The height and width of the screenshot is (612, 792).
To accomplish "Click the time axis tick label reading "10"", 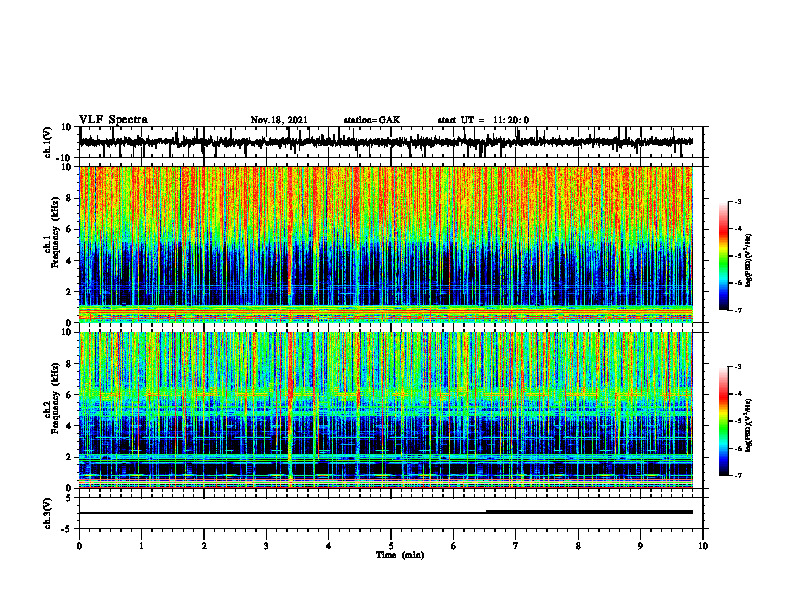I will (703, 546).
